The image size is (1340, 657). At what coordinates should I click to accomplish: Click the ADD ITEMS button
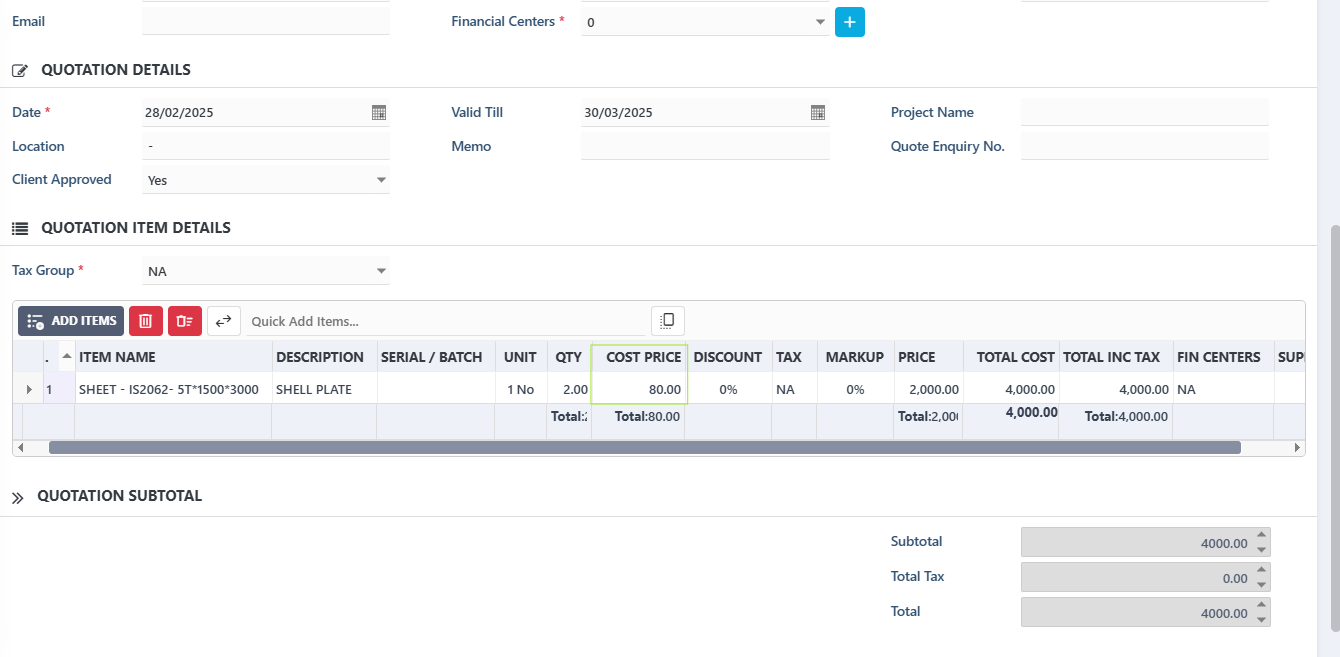(71, 321)
